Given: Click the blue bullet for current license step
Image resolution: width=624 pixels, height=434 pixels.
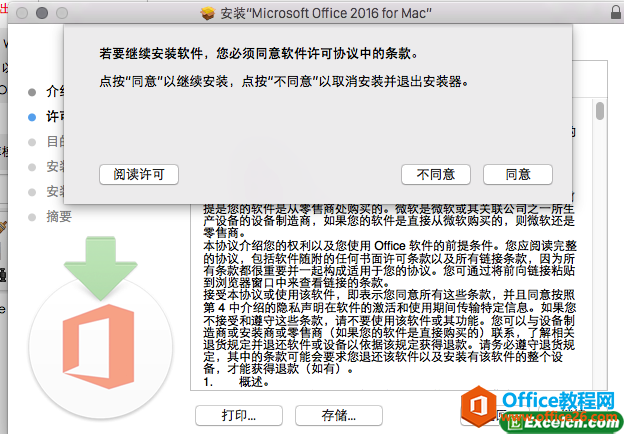Looking at the screenshot, I should pos(32,117).
